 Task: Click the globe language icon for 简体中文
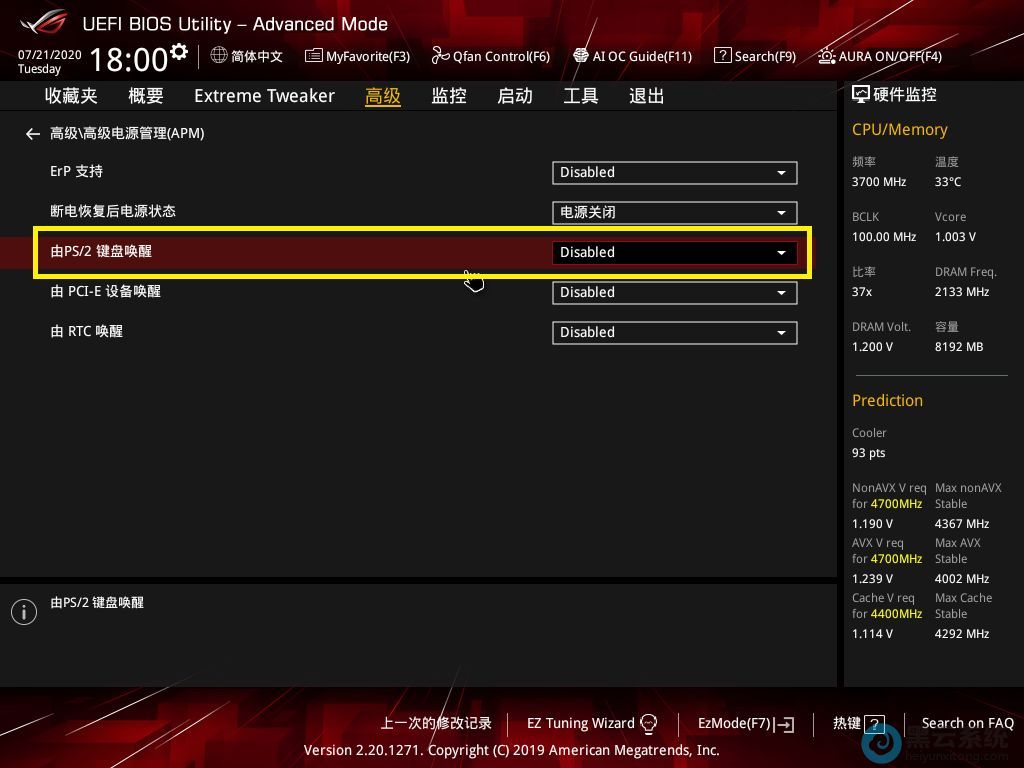click(x=219, y=56)
